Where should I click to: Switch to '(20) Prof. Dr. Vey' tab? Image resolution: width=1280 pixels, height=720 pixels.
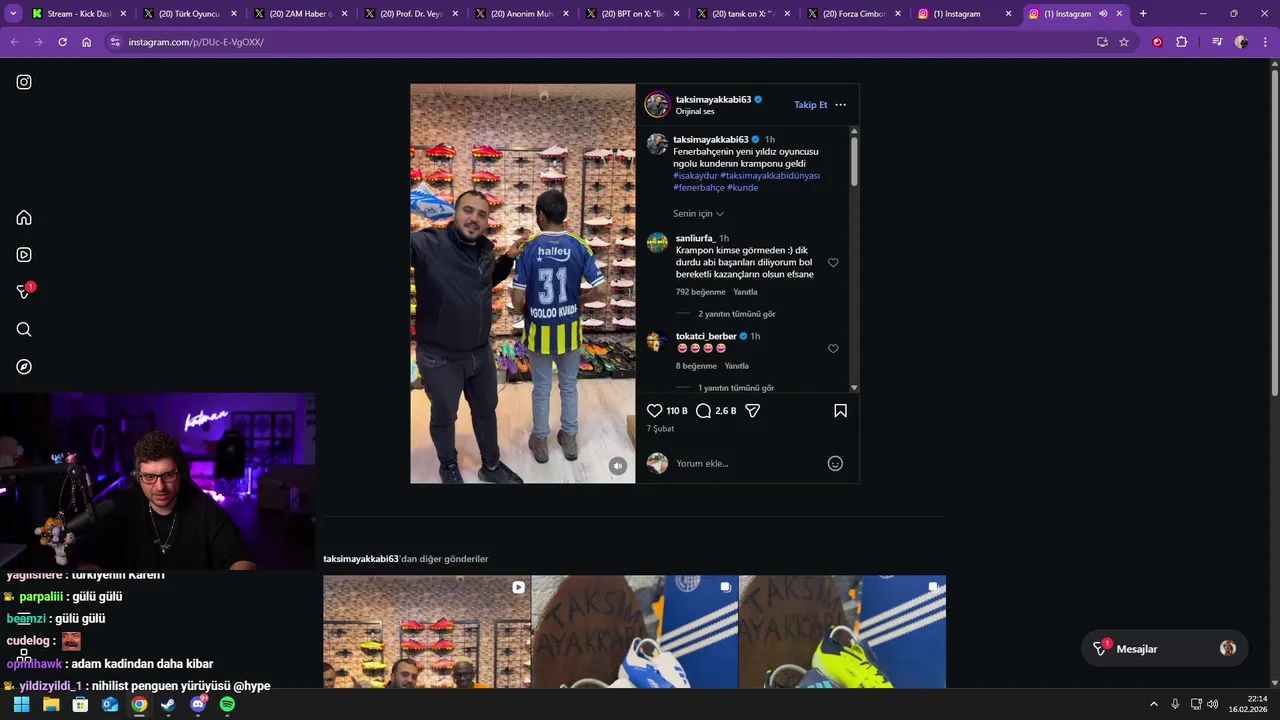(411, 14)
